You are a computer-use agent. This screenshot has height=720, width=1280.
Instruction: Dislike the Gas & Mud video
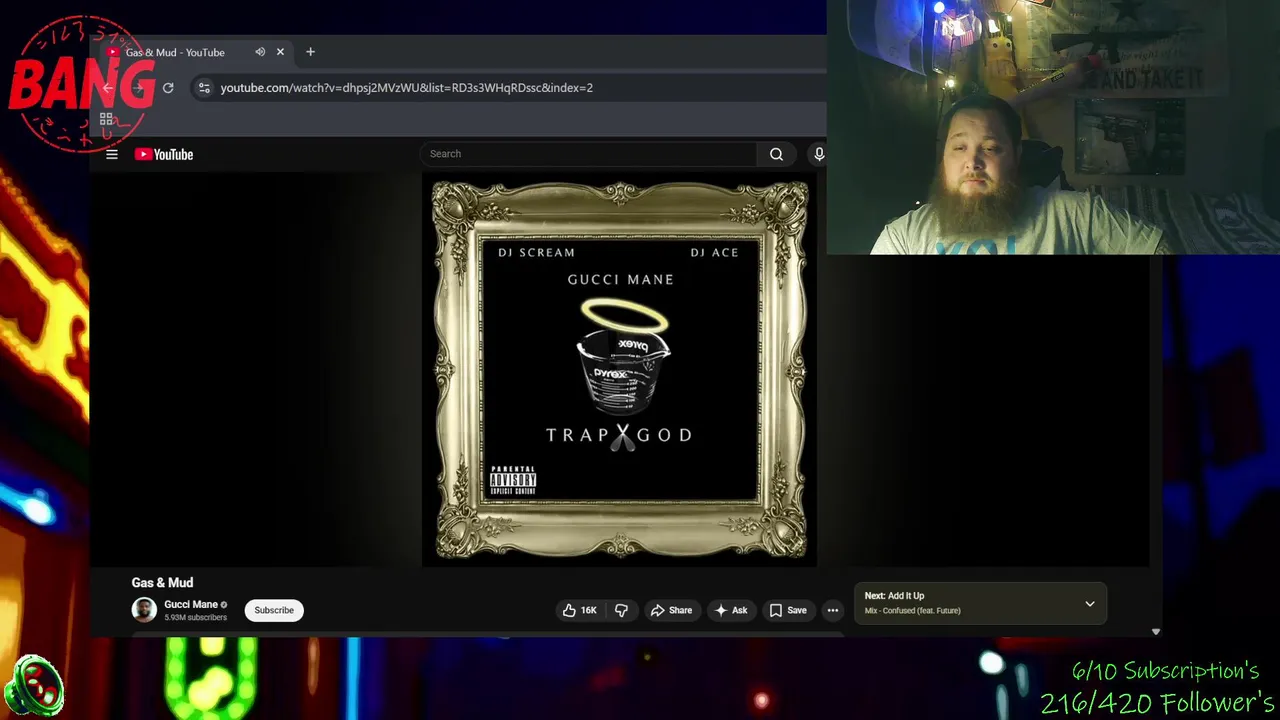tap(621, 610)
